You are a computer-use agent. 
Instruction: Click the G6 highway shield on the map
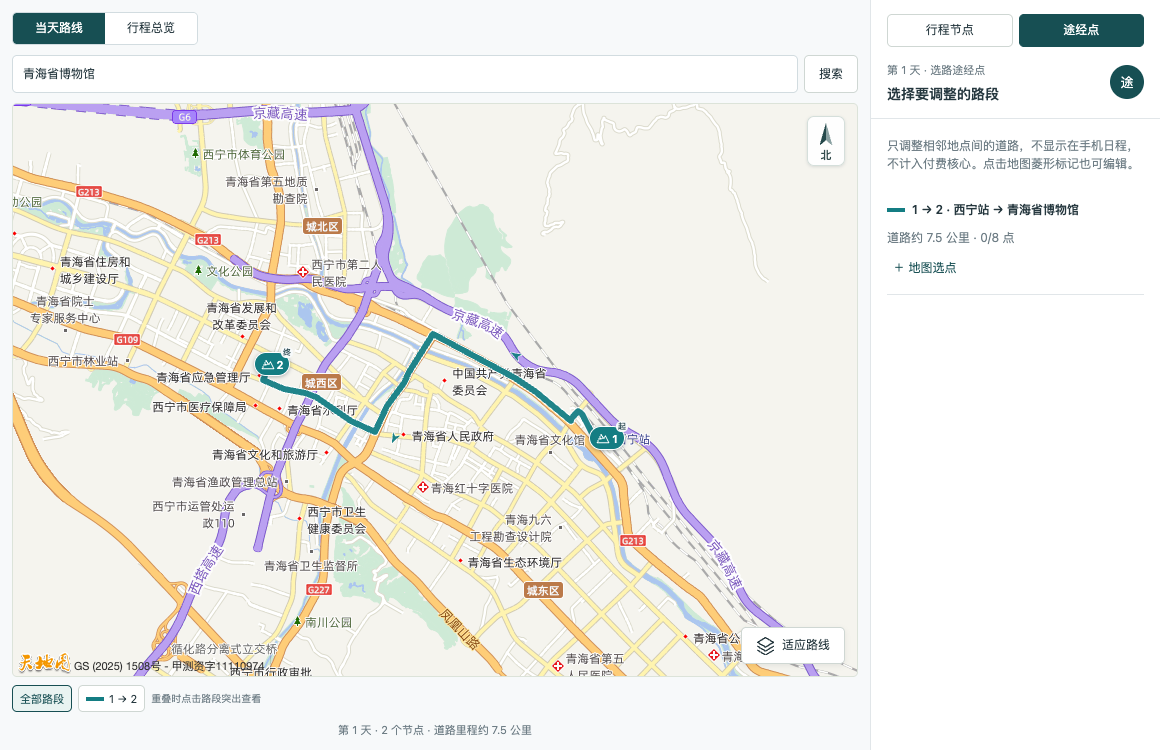point(185,117)
